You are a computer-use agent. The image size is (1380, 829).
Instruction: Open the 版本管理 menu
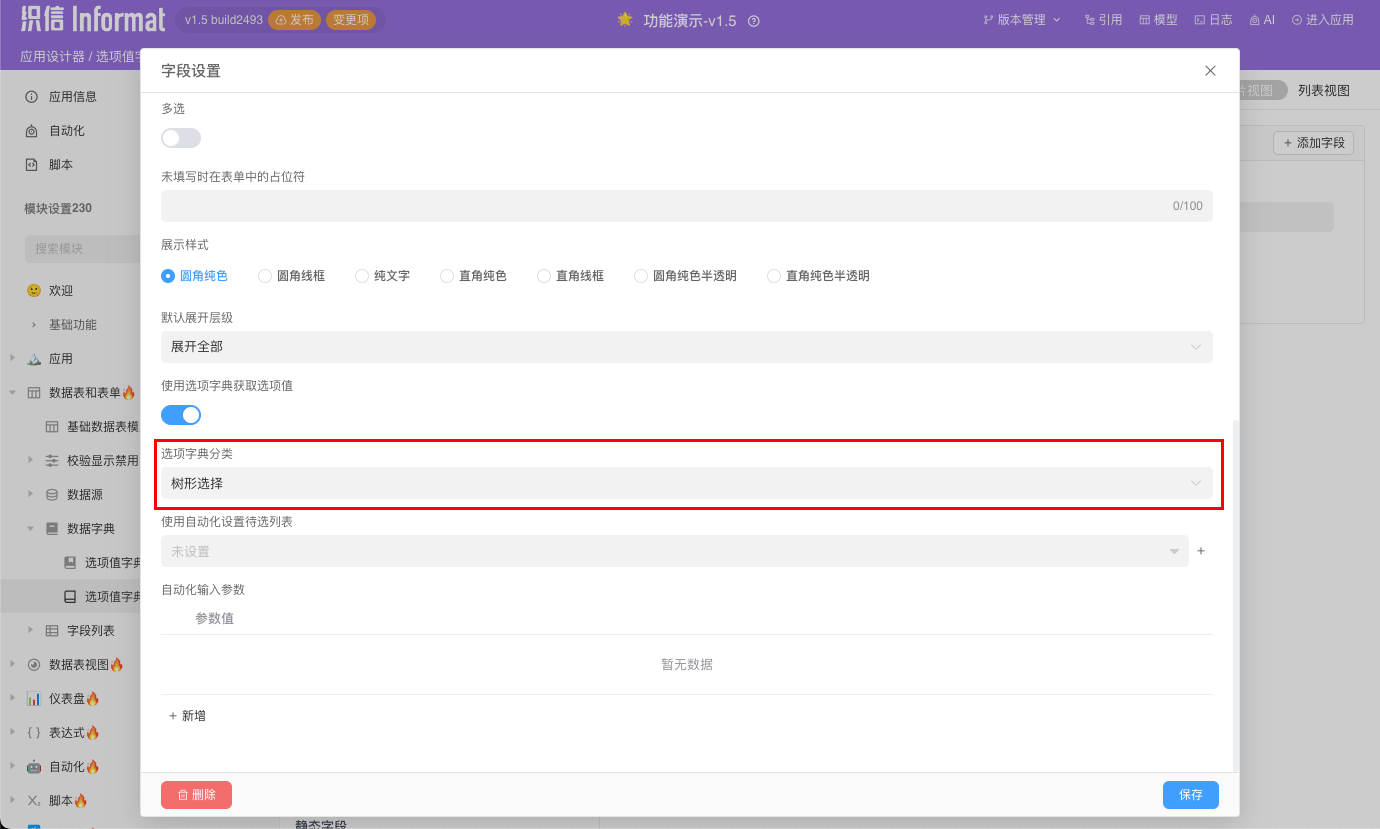(1018, 18)
